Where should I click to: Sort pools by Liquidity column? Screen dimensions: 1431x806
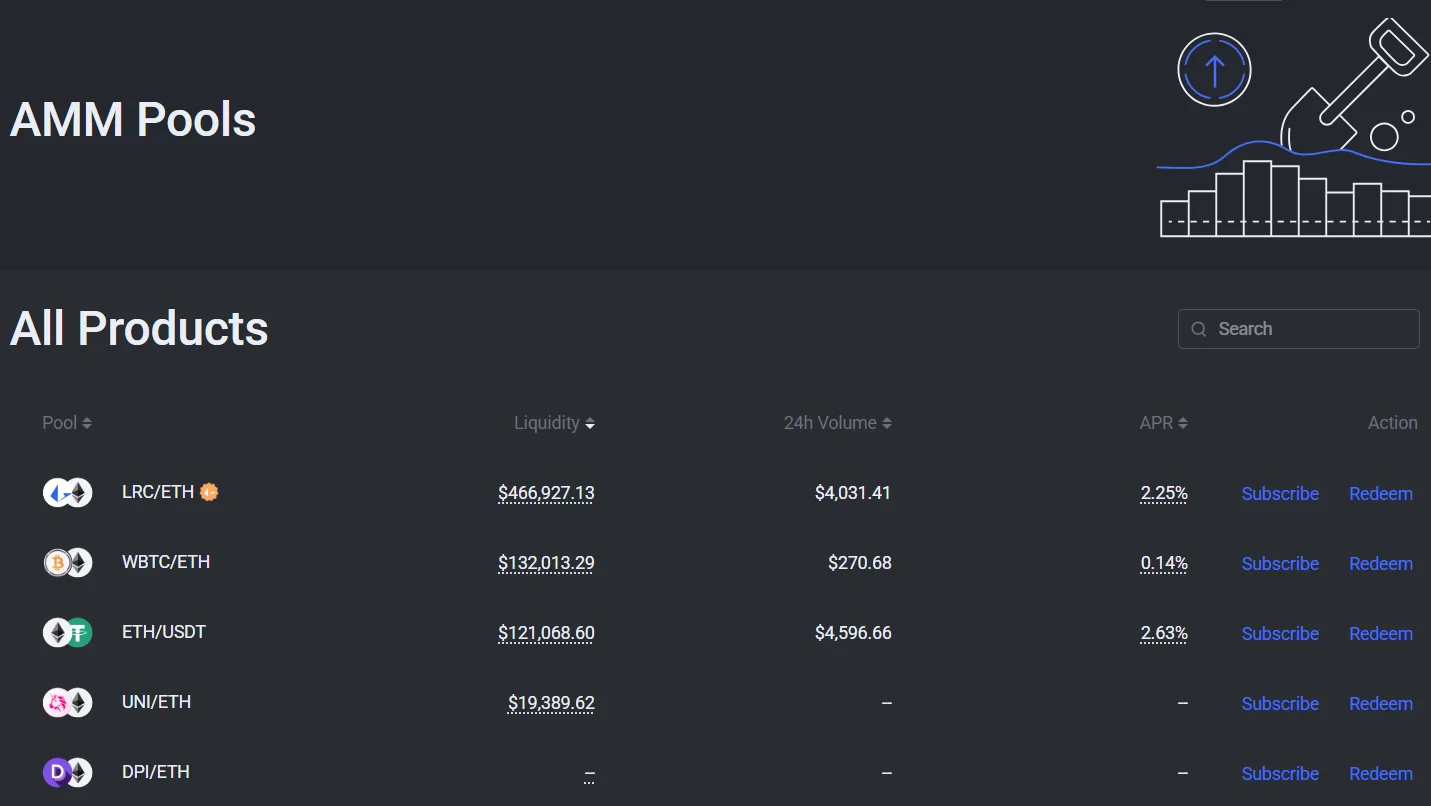point(554,423)
